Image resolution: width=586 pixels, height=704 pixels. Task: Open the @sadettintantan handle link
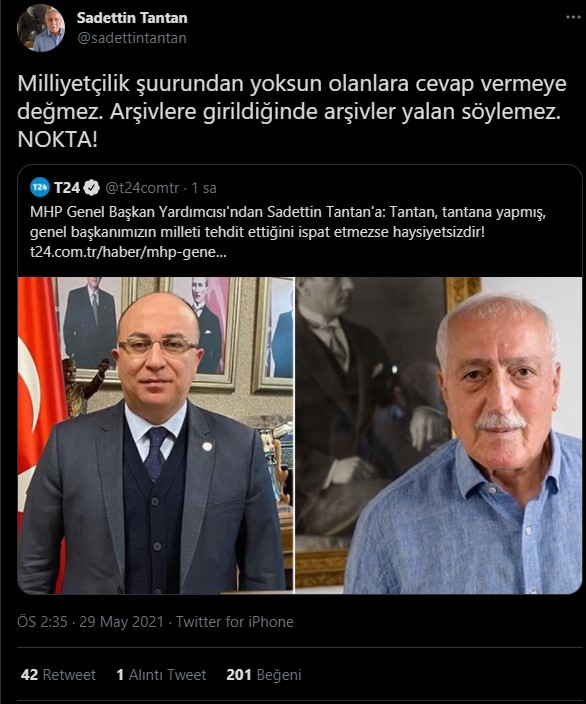(x=132, y=38)
